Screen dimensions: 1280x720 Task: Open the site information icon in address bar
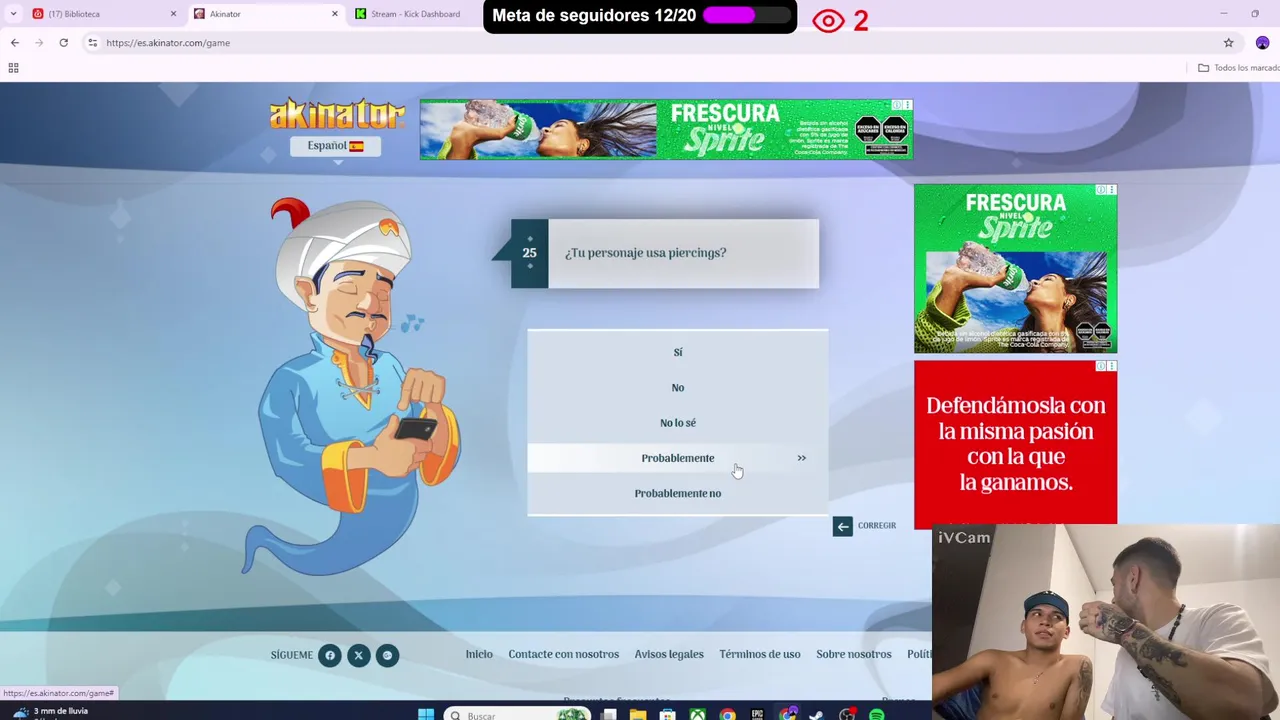pyautogui.click(x=92, y=43)
